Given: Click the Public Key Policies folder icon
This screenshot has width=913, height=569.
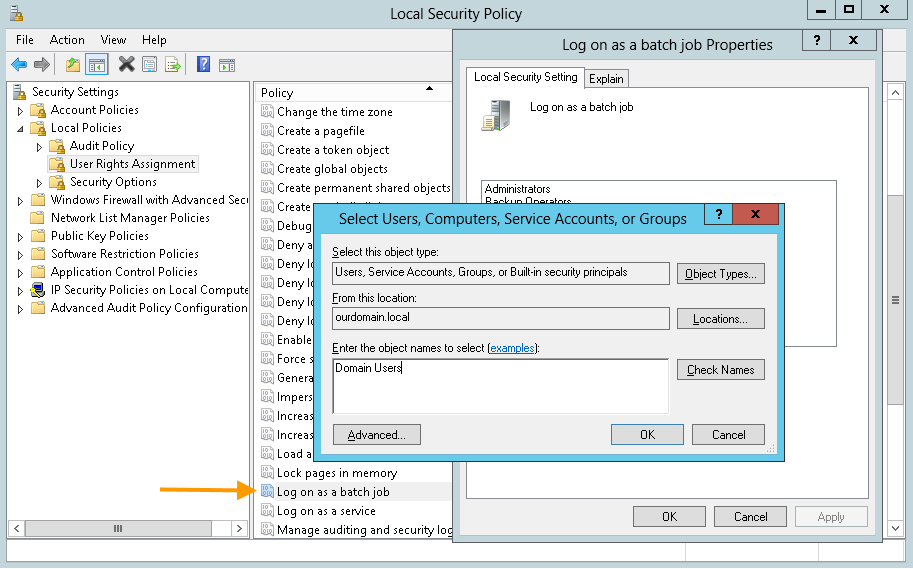Looking at the screenshot, I should [38, 236].
